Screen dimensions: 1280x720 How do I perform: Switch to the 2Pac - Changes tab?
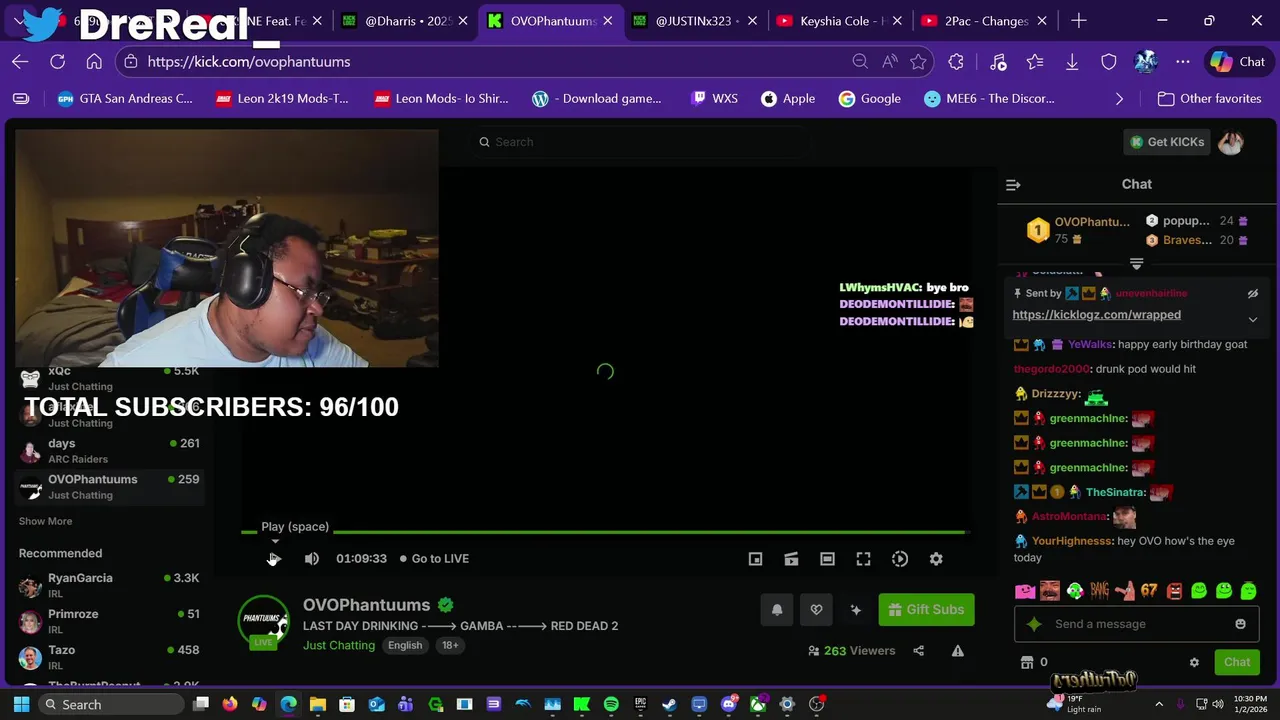click(985, 21)
